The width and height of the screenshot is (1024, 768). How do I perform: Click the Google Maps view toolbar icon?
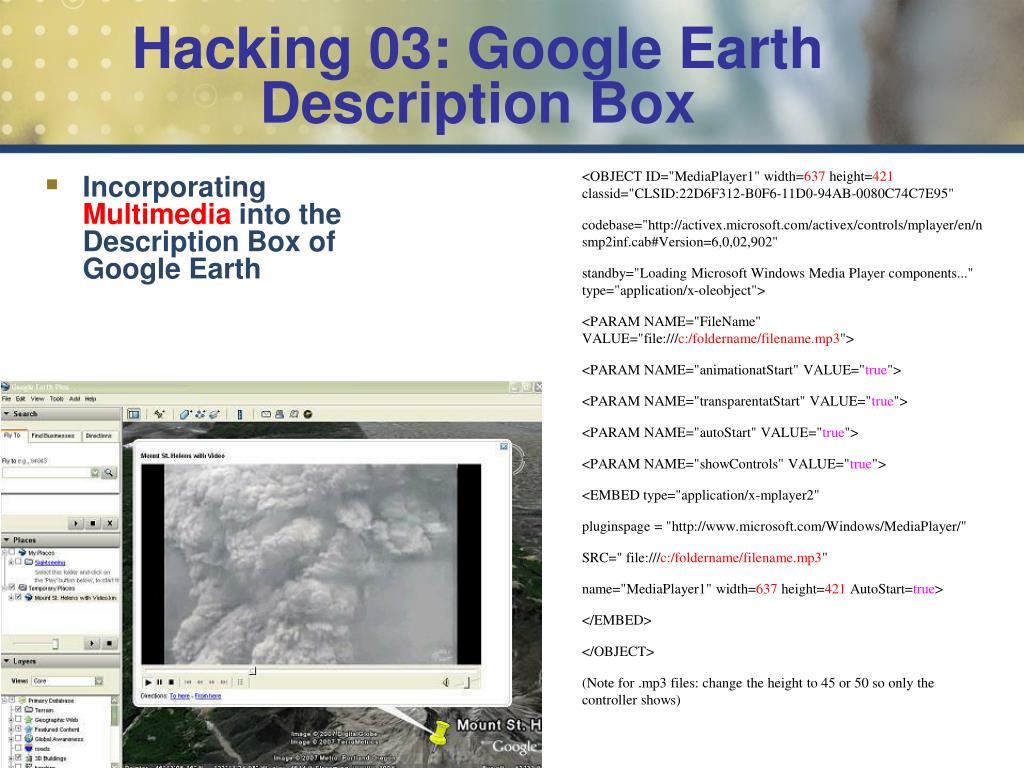pos(294,414)
